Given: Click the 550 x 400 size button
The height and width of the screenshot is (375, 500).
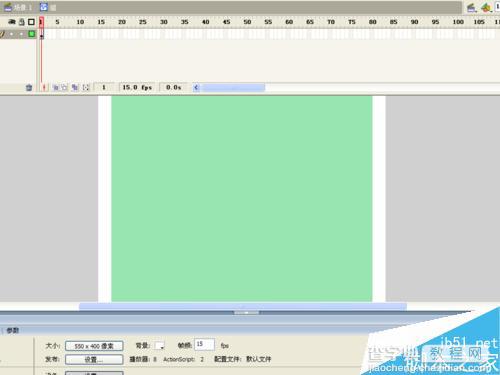Looking at the screenshot, I should 94,346.
